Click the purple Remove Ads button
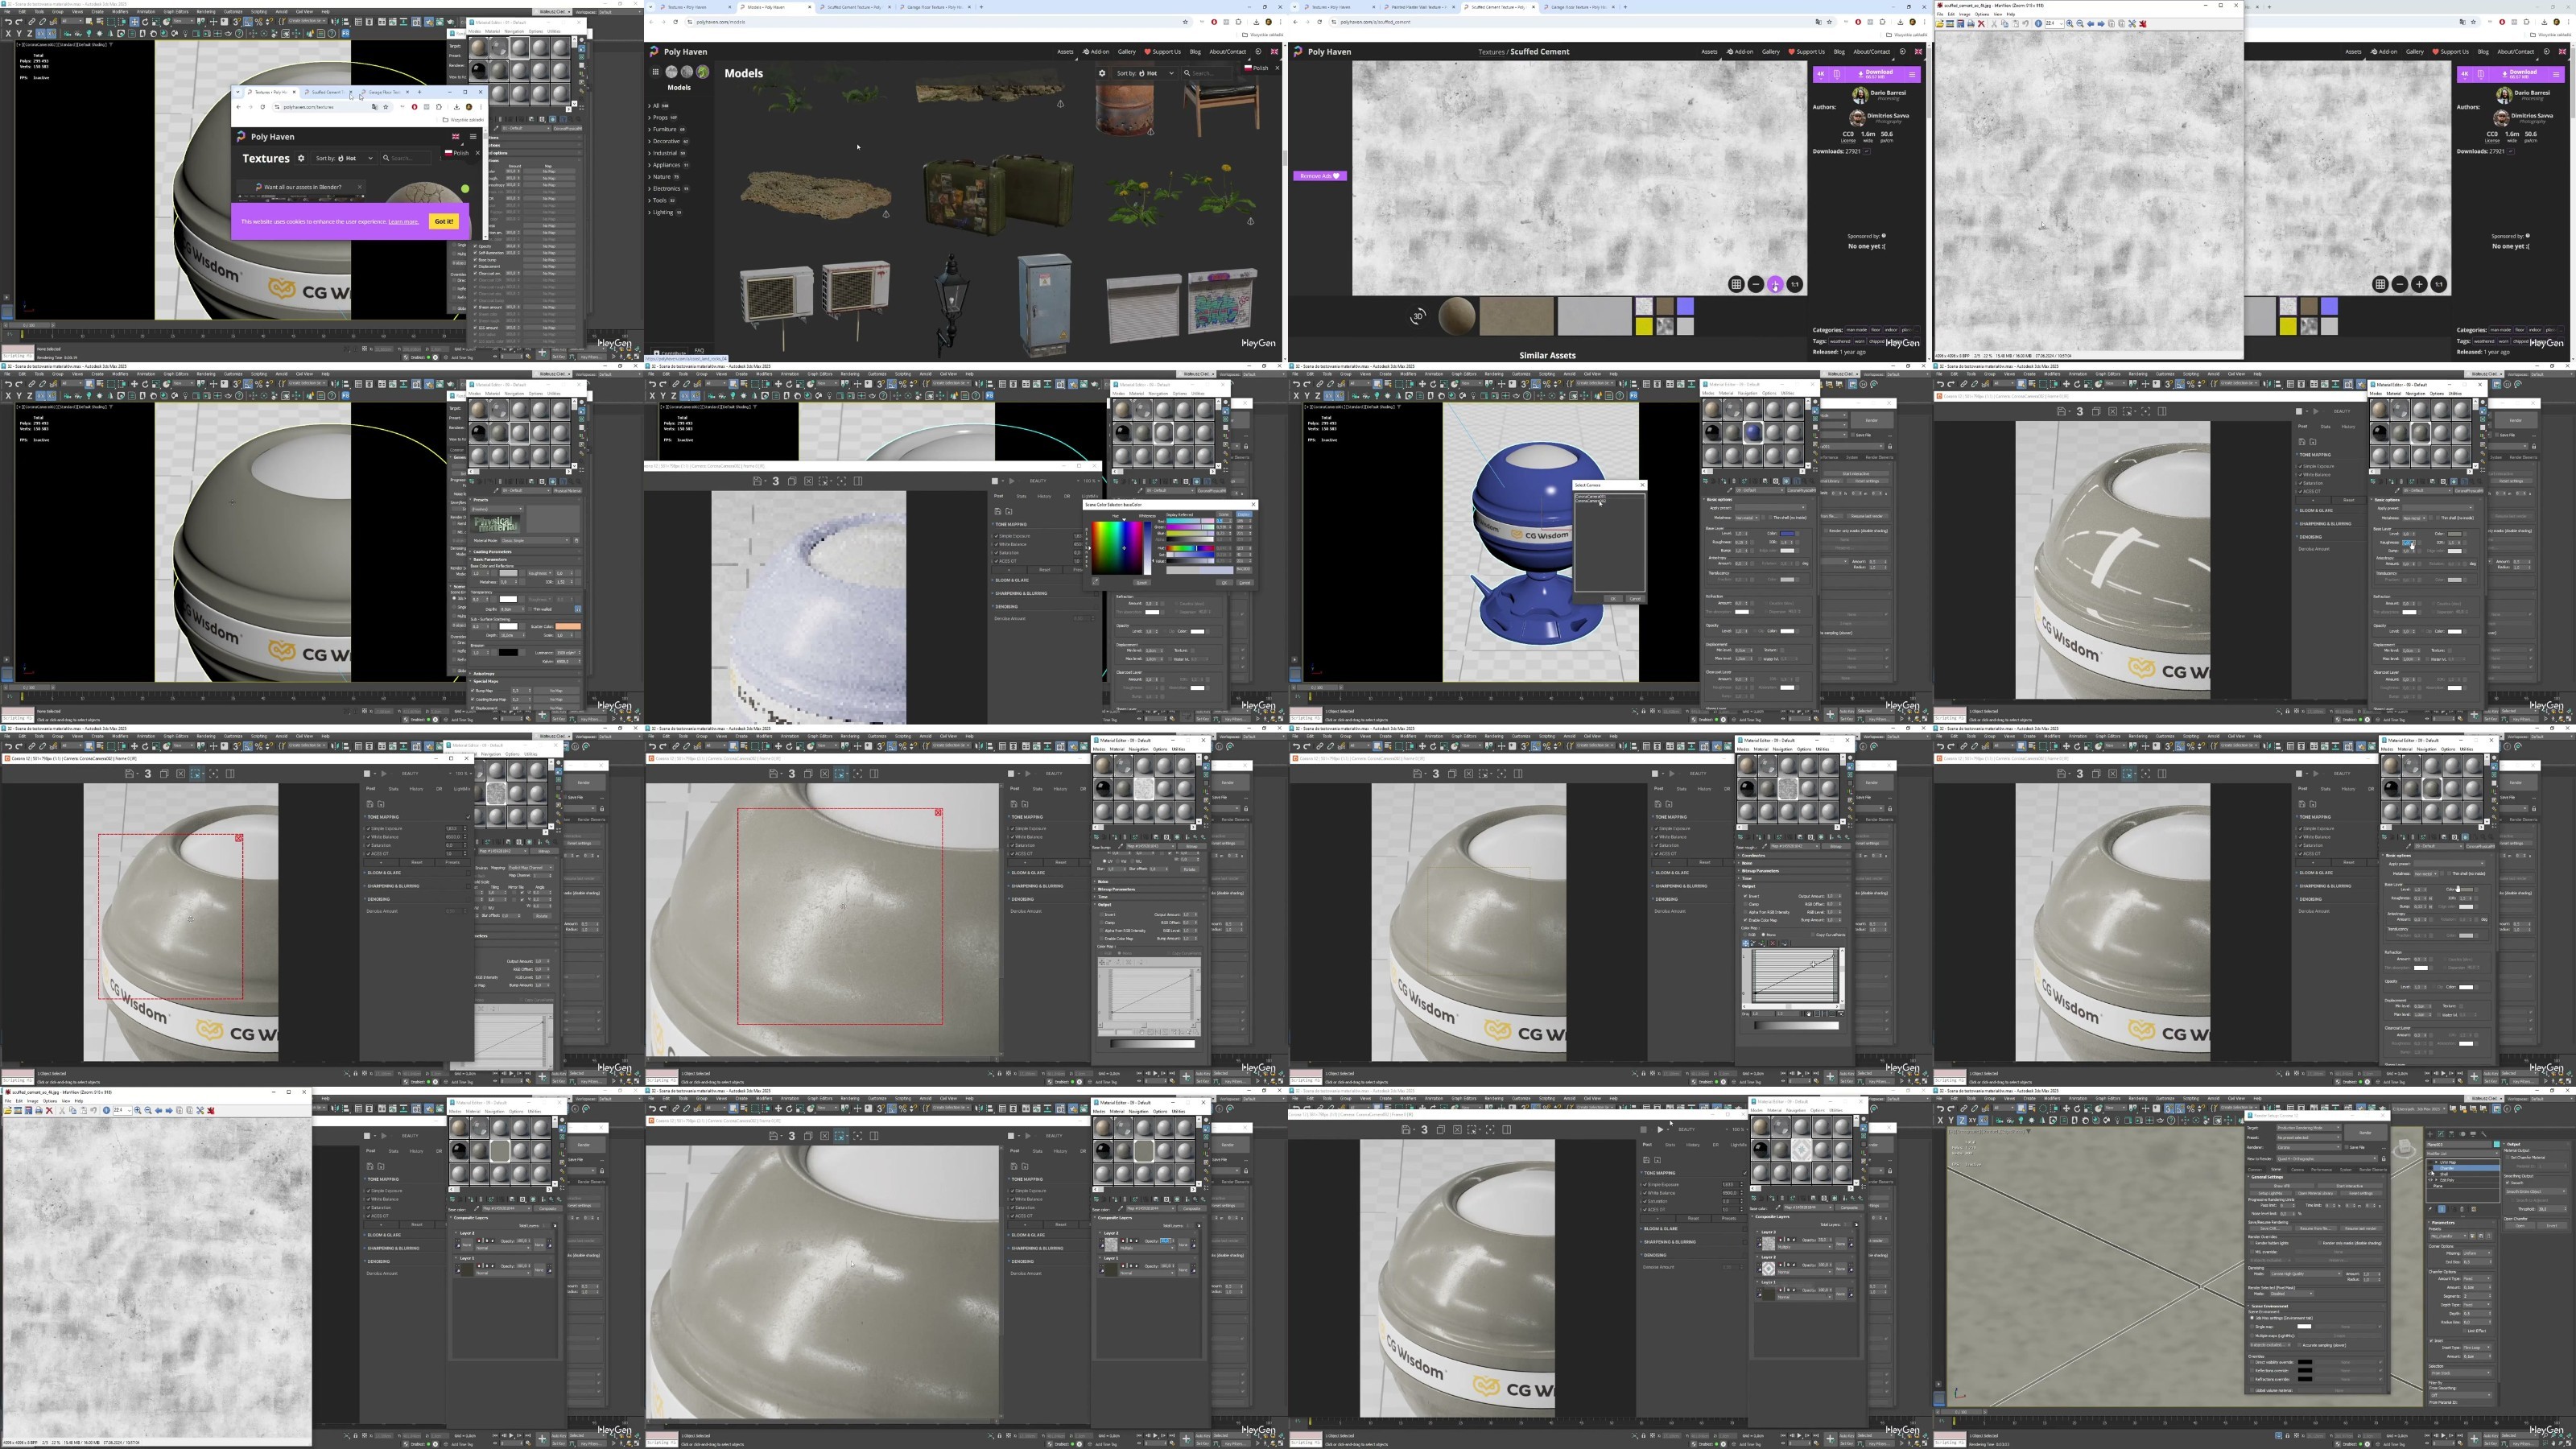Image resolution: width=2576 pixels, height=1449 pixels. 1320,176
